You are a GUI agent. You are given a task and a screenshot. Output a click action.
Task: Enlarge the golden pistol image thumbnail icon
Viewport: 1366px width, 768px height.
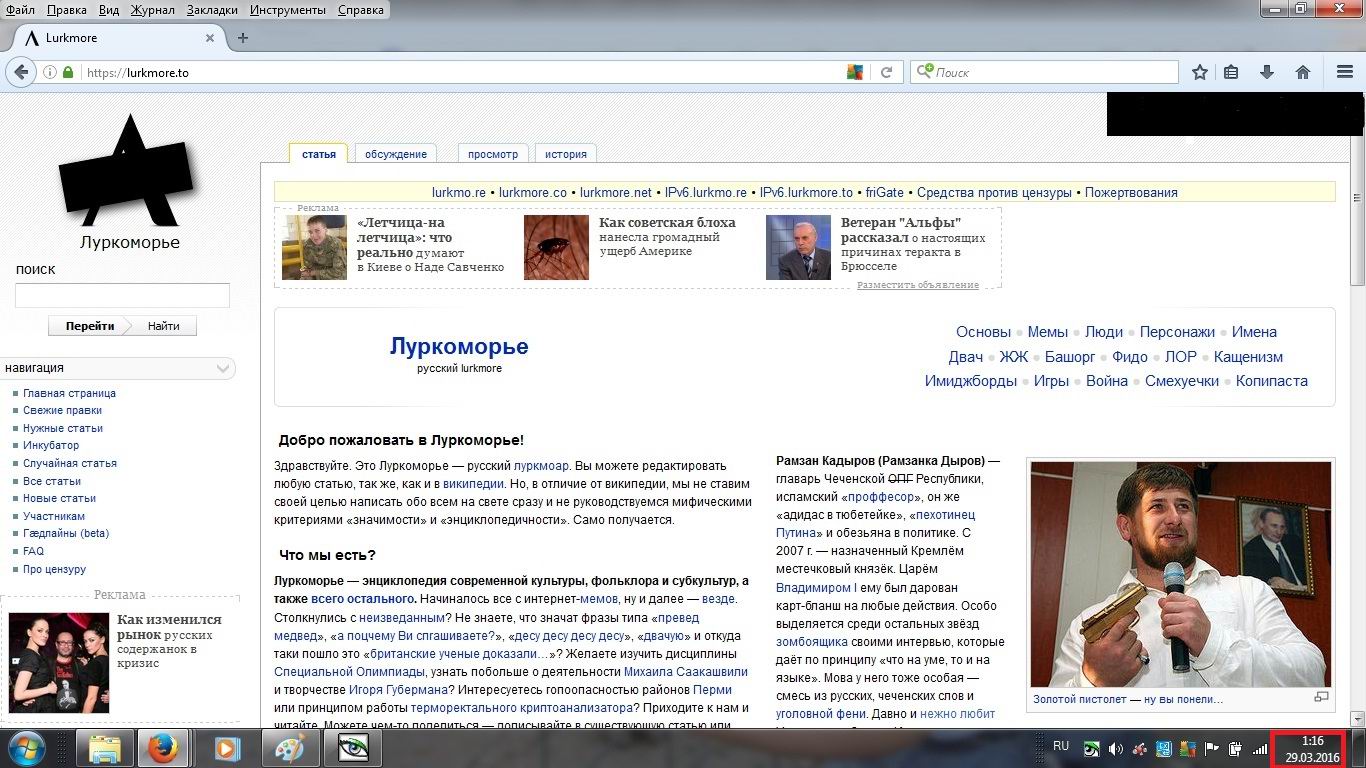(x=1321, y=697)
